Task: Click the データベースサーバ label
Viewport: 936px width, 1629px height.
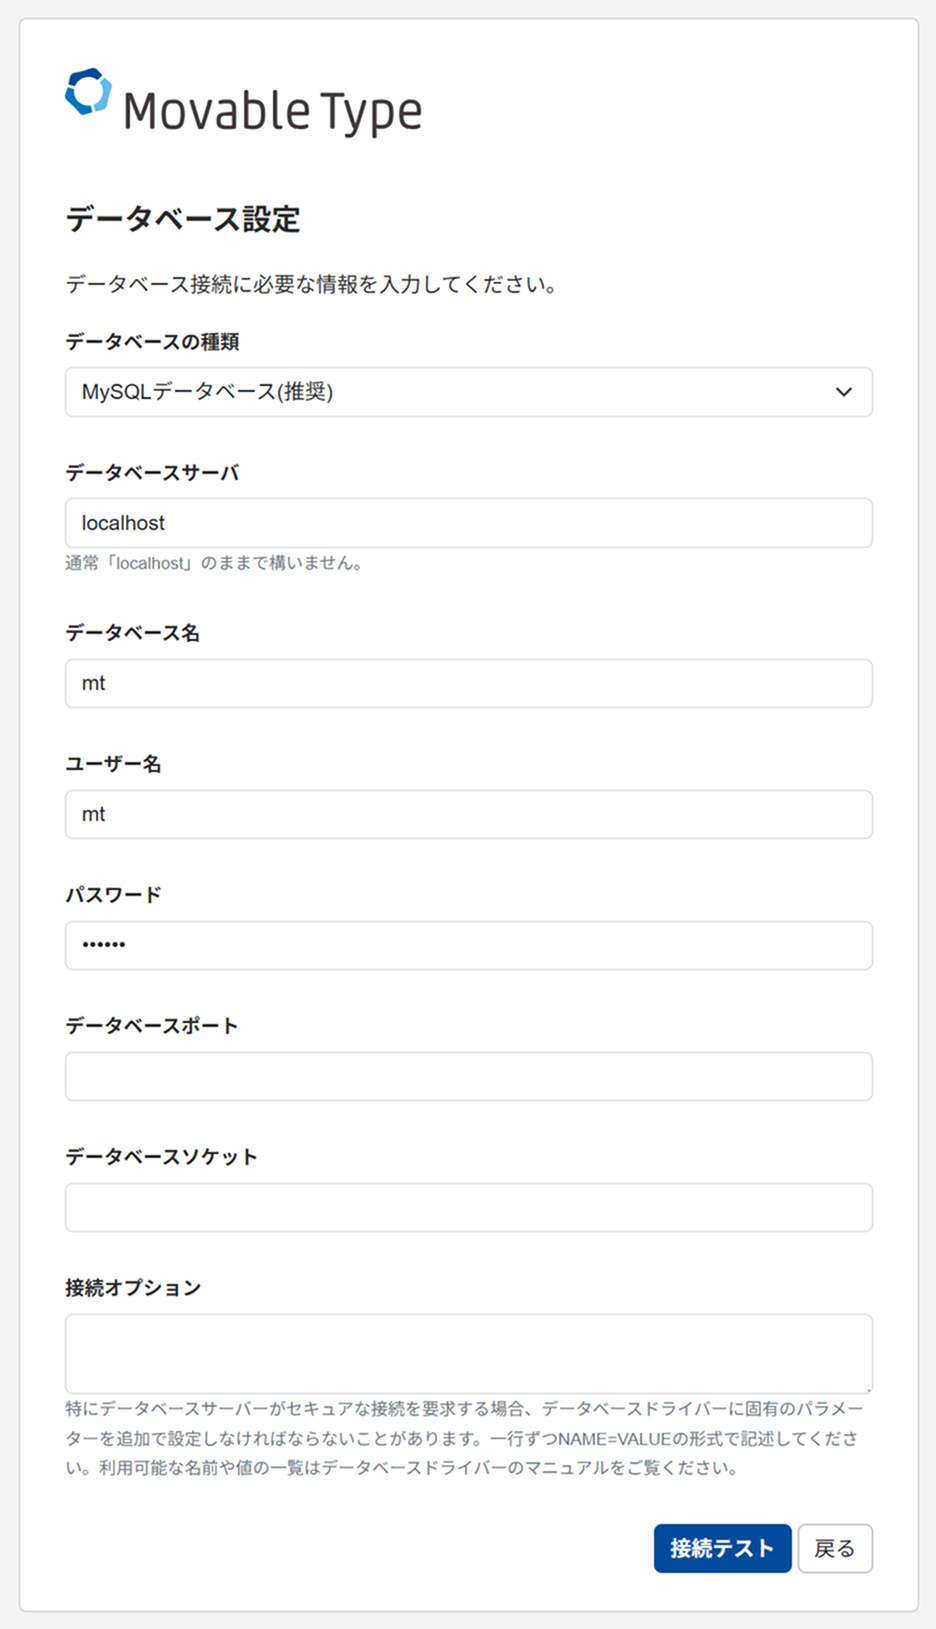Action: coord(152,473)
